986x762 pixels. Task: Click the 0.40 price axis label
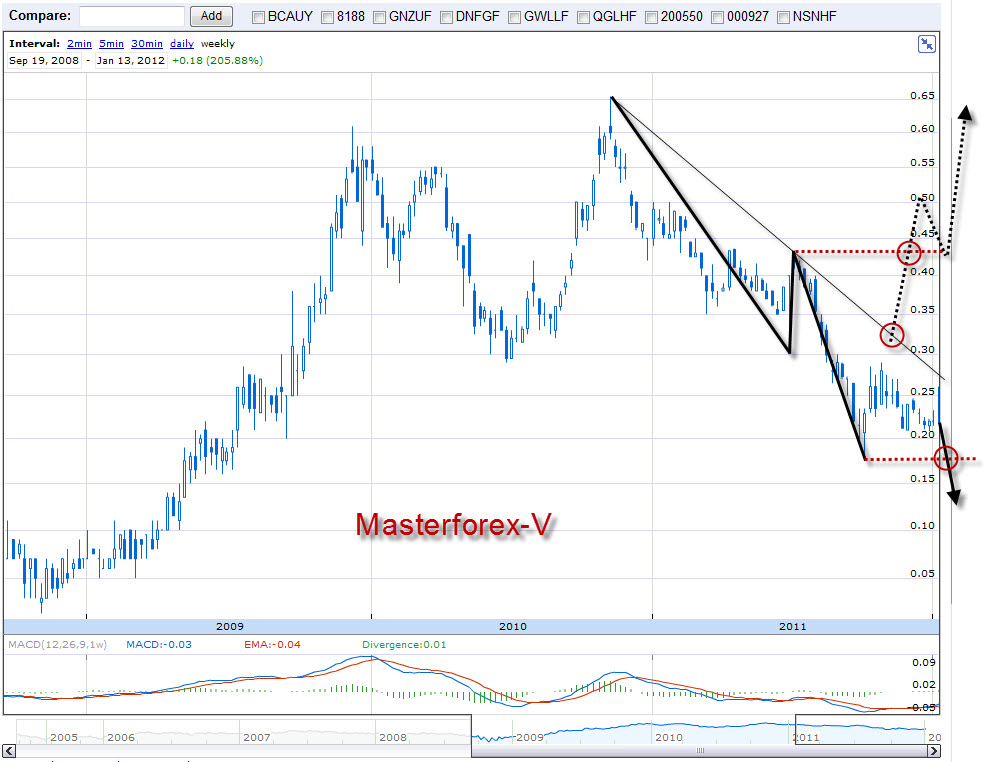[x=922, y=272]
